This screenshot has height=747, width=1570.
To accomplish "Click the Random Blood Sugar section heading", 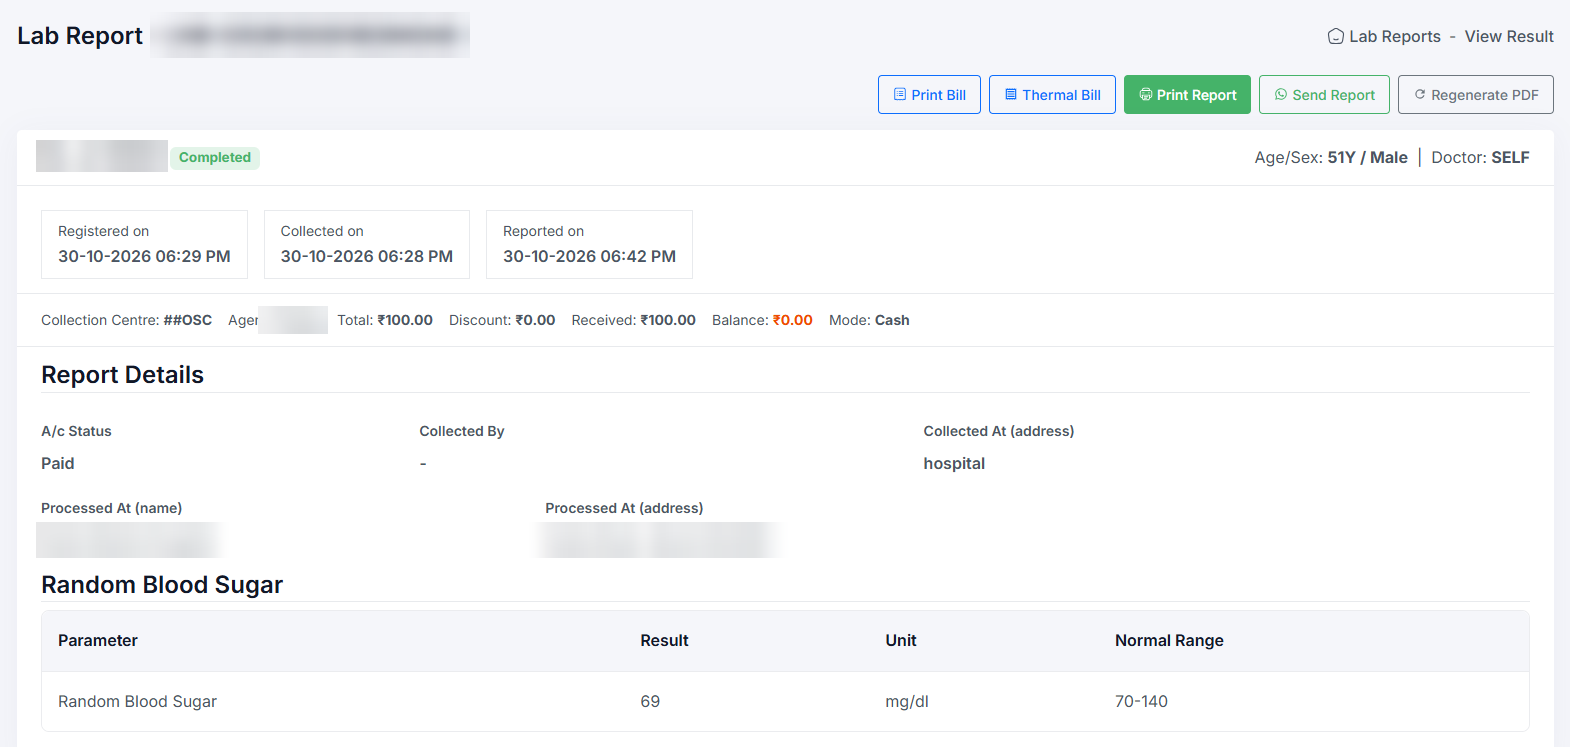I will [x=162, y=585].
